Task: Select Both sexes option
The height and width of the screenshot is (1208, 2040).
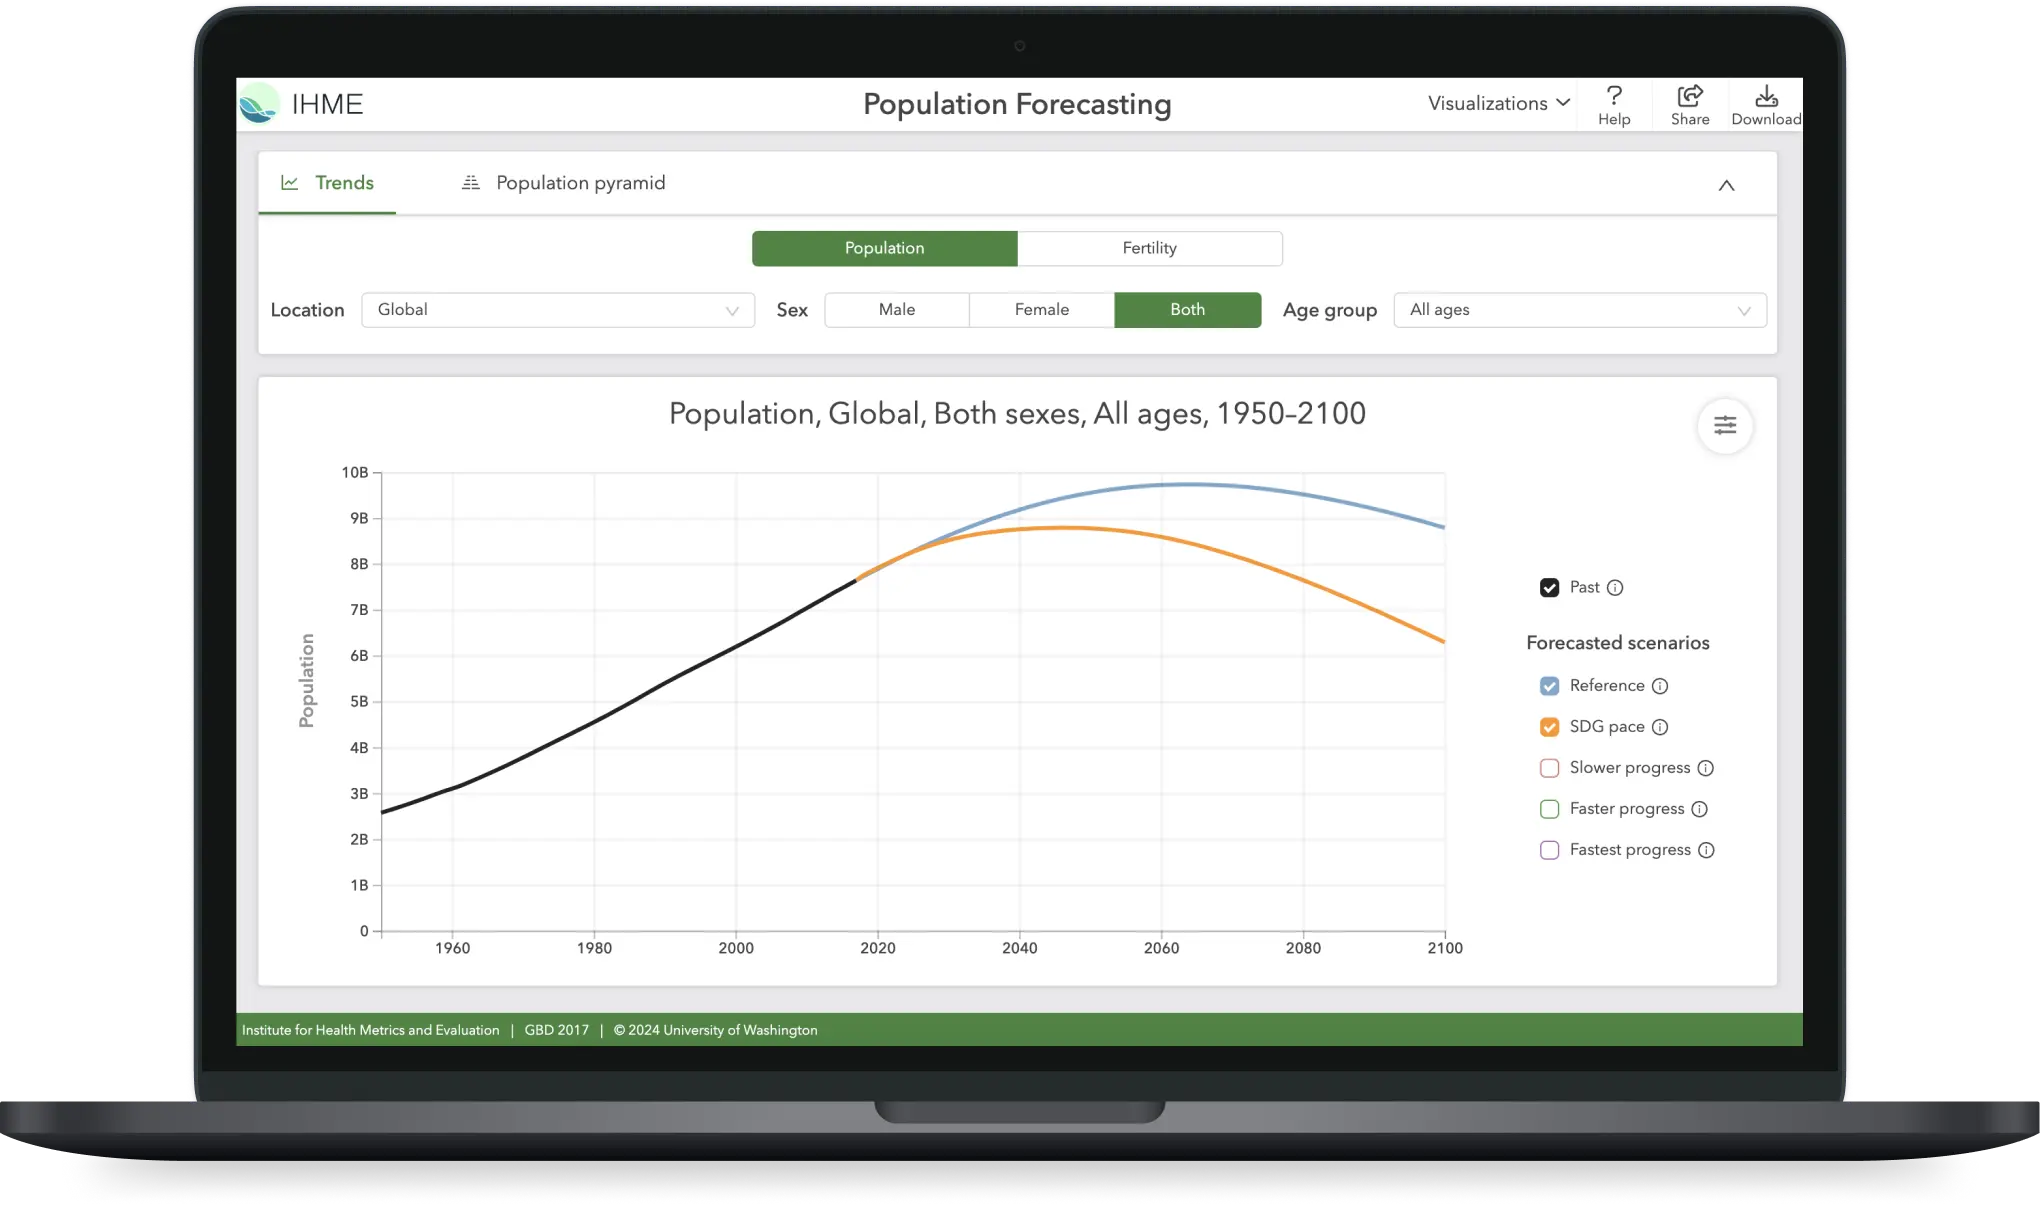Action: click(x=1188, y=310)
